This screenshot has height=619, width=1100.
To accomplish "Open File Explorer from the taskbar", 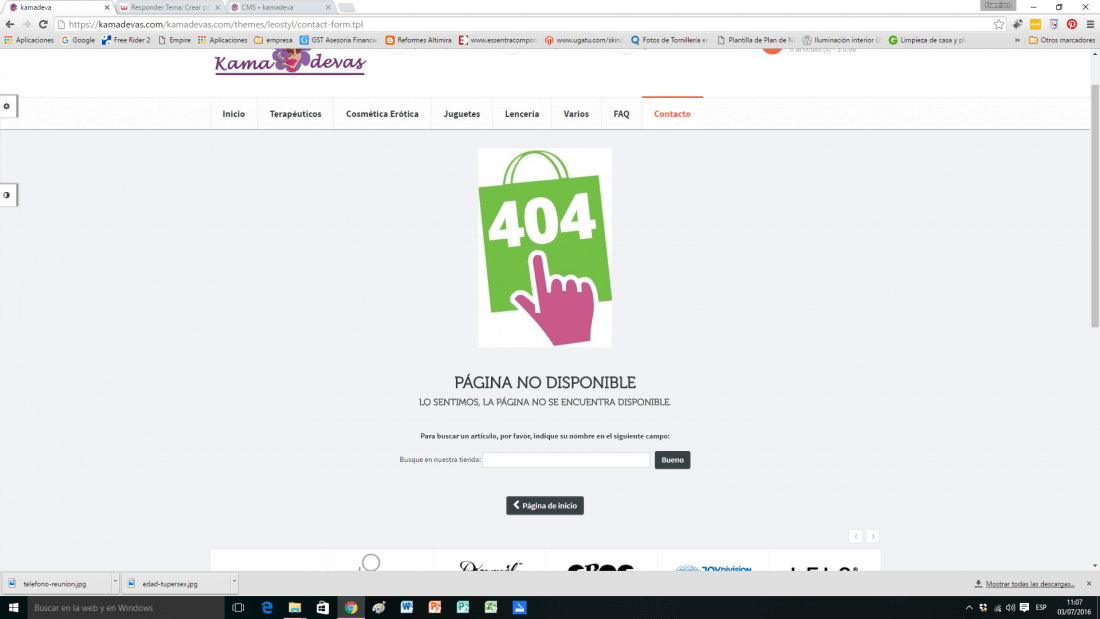I will (295, 608).
